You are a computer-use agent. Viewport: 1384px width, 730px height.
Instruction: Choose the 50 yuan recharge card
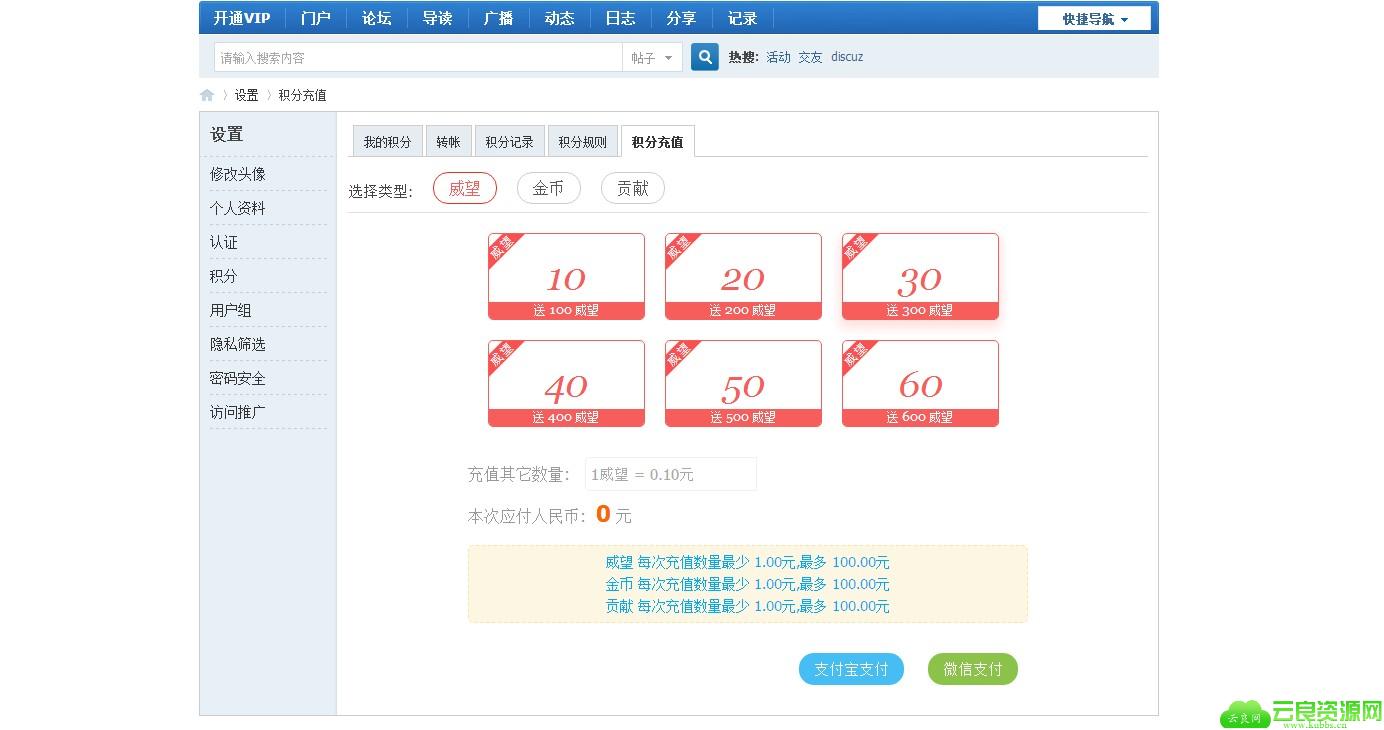[743, 384]
